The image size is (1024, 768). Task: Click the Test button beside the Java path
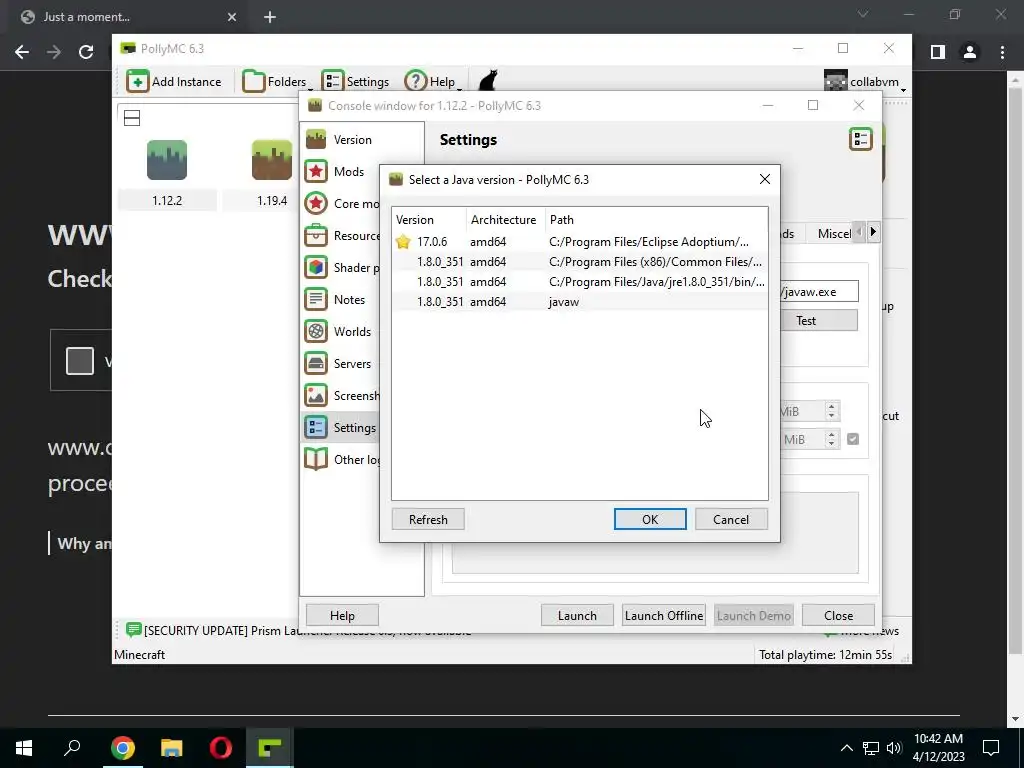[819, 321]
